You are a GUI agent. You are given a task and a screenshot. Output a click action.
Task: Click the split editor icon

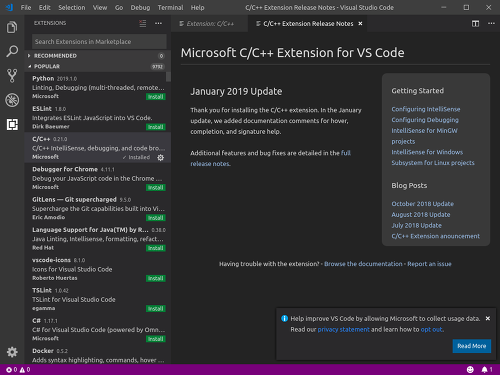pos(475,23)
